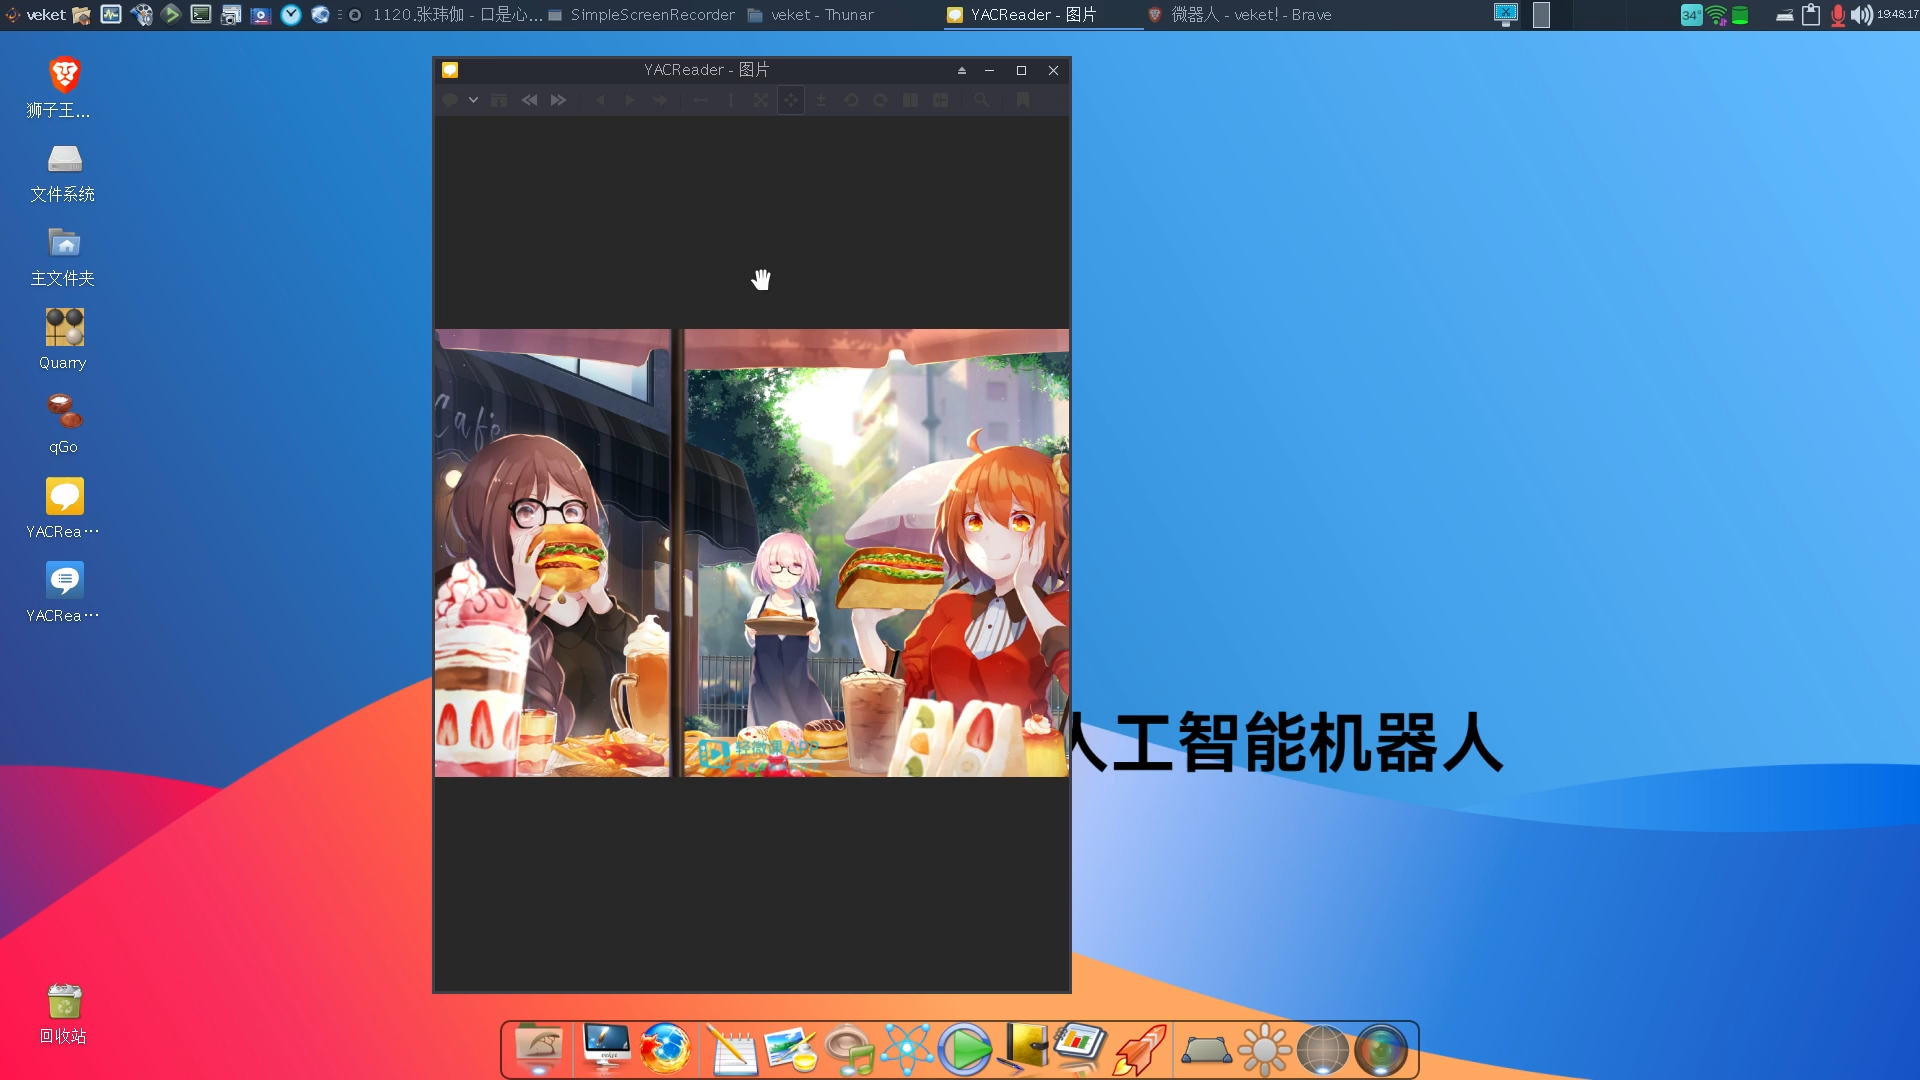Select the 主文件夹 desktop icon
The height and width of the screenshot is (1080, 1920).
64,257
